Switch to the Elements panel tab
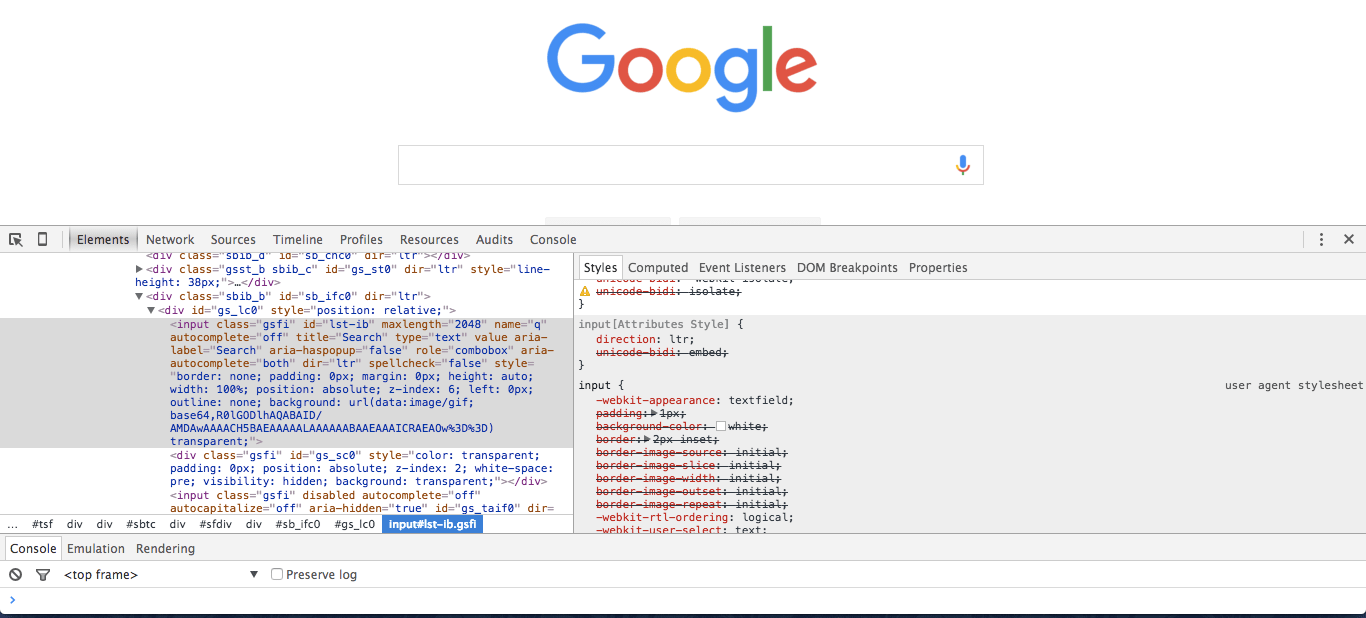Image resolution: width=1366 pixels, height=618 pixels. (x=103, y=240)
